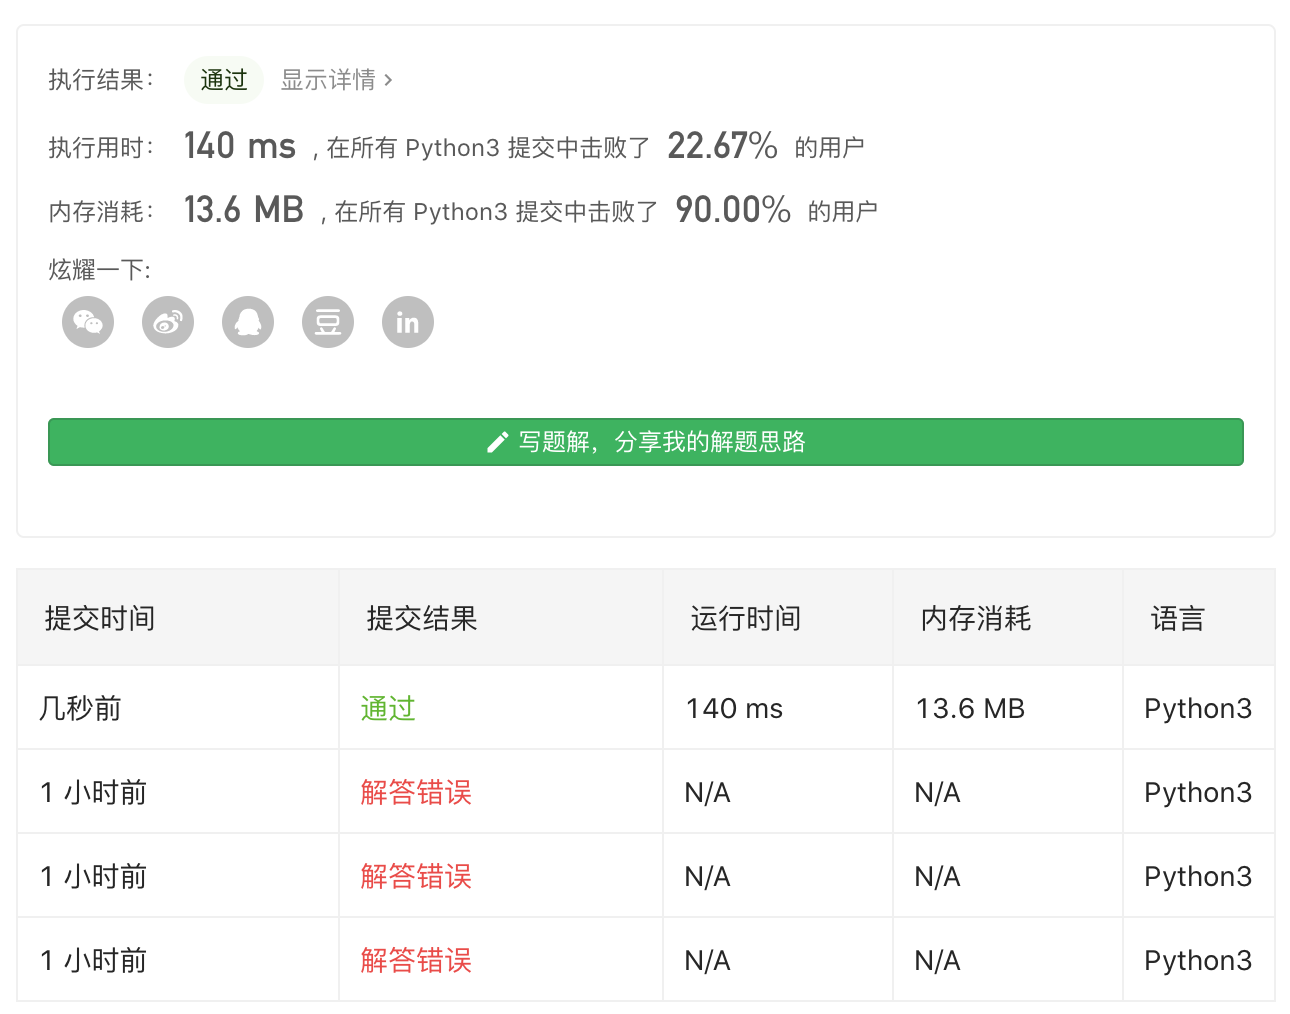Viewport: 1290px width, 1014px height.
Task: Open the first 解答错误 submission result
Action: click(416, 792)
